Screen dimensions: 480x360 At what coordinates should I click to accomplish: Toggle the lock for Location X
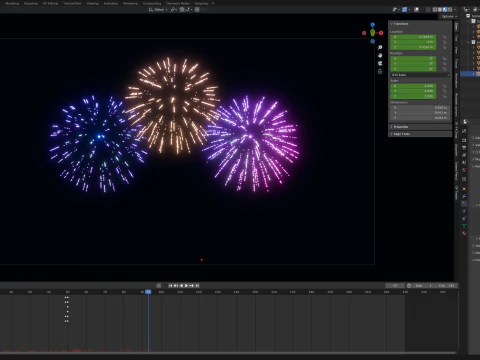click(x=444, y=37)
